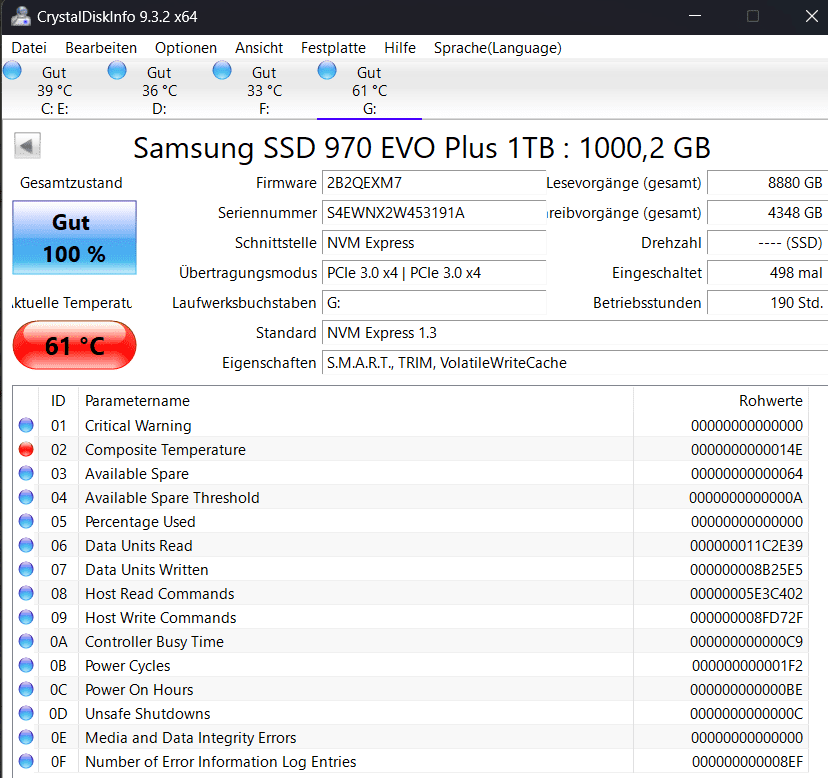Screen dimensions: 828x778
Task: Click status dot for Media and Data Integrity Errors
Action: [x=26, y=737]
